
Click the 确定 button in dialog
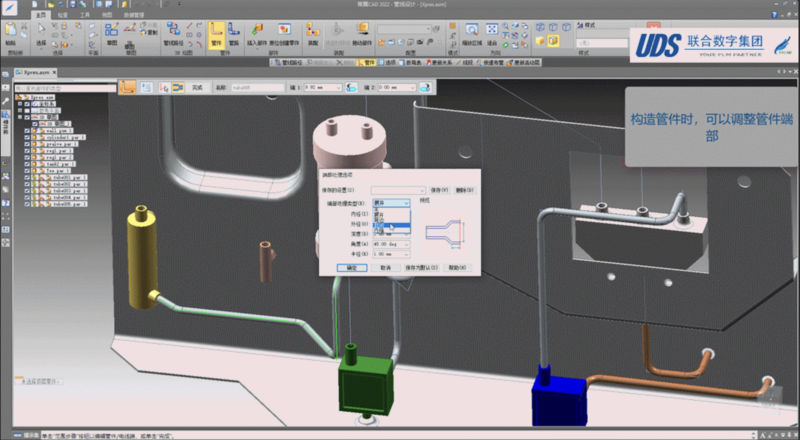coord(351,268)
